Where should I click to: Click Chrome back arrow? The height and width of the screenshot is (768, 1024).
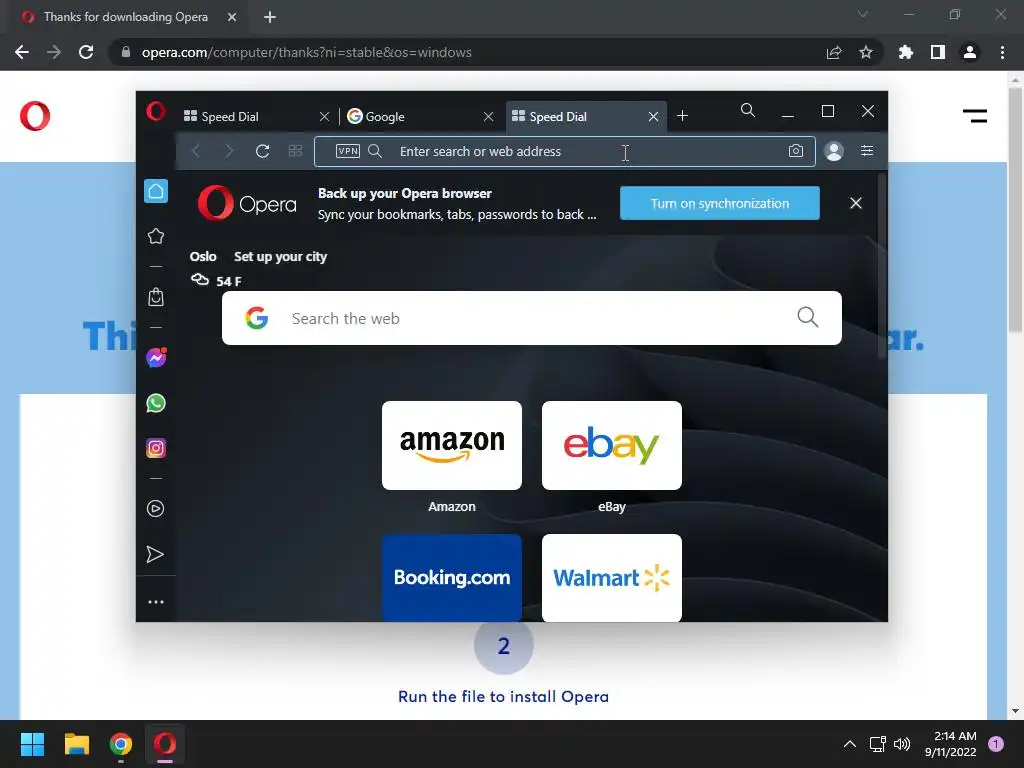(22, 52)
